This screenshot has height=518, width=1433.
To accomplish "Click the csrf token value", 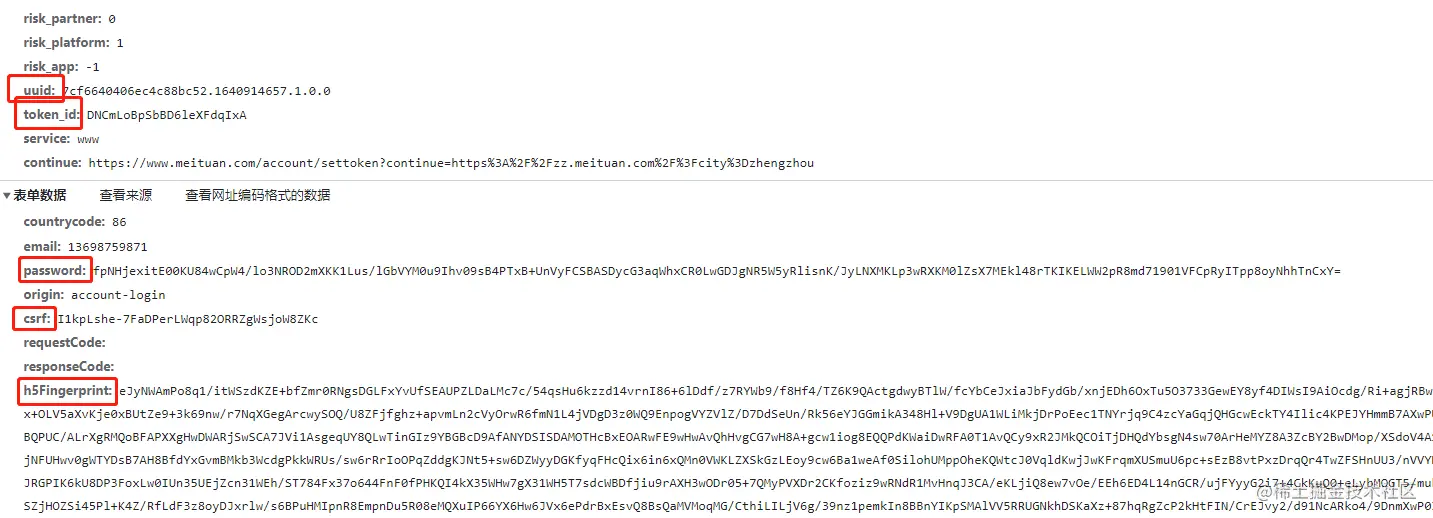I will coord(188,319).
